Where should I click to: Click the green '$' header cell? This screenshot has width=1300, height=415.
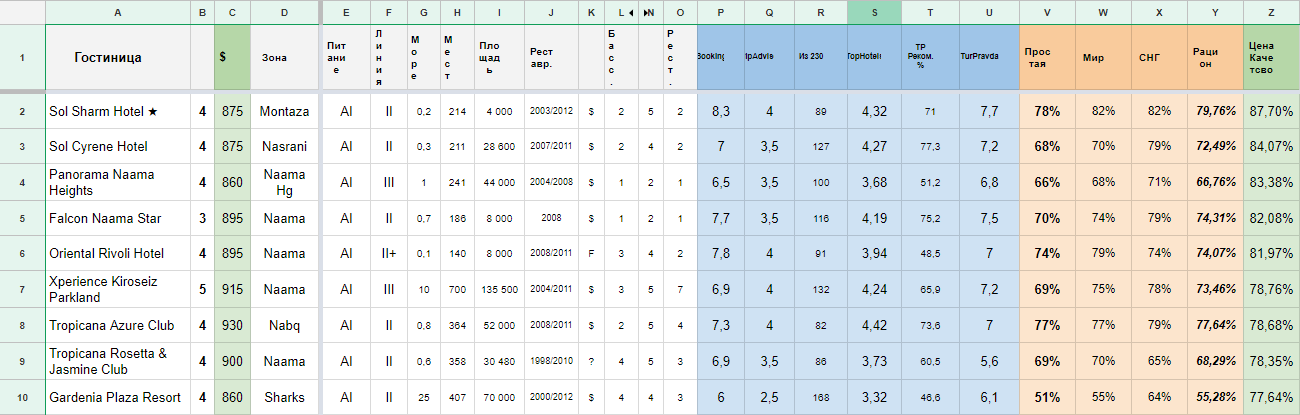pyautogui.click(x=232, y=57)
